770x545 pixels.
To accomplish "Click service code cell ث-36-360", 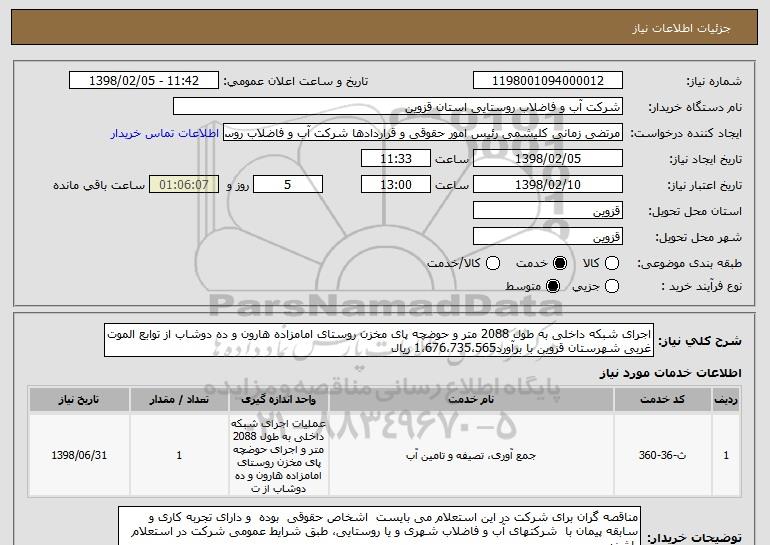I will pos(662,455).
